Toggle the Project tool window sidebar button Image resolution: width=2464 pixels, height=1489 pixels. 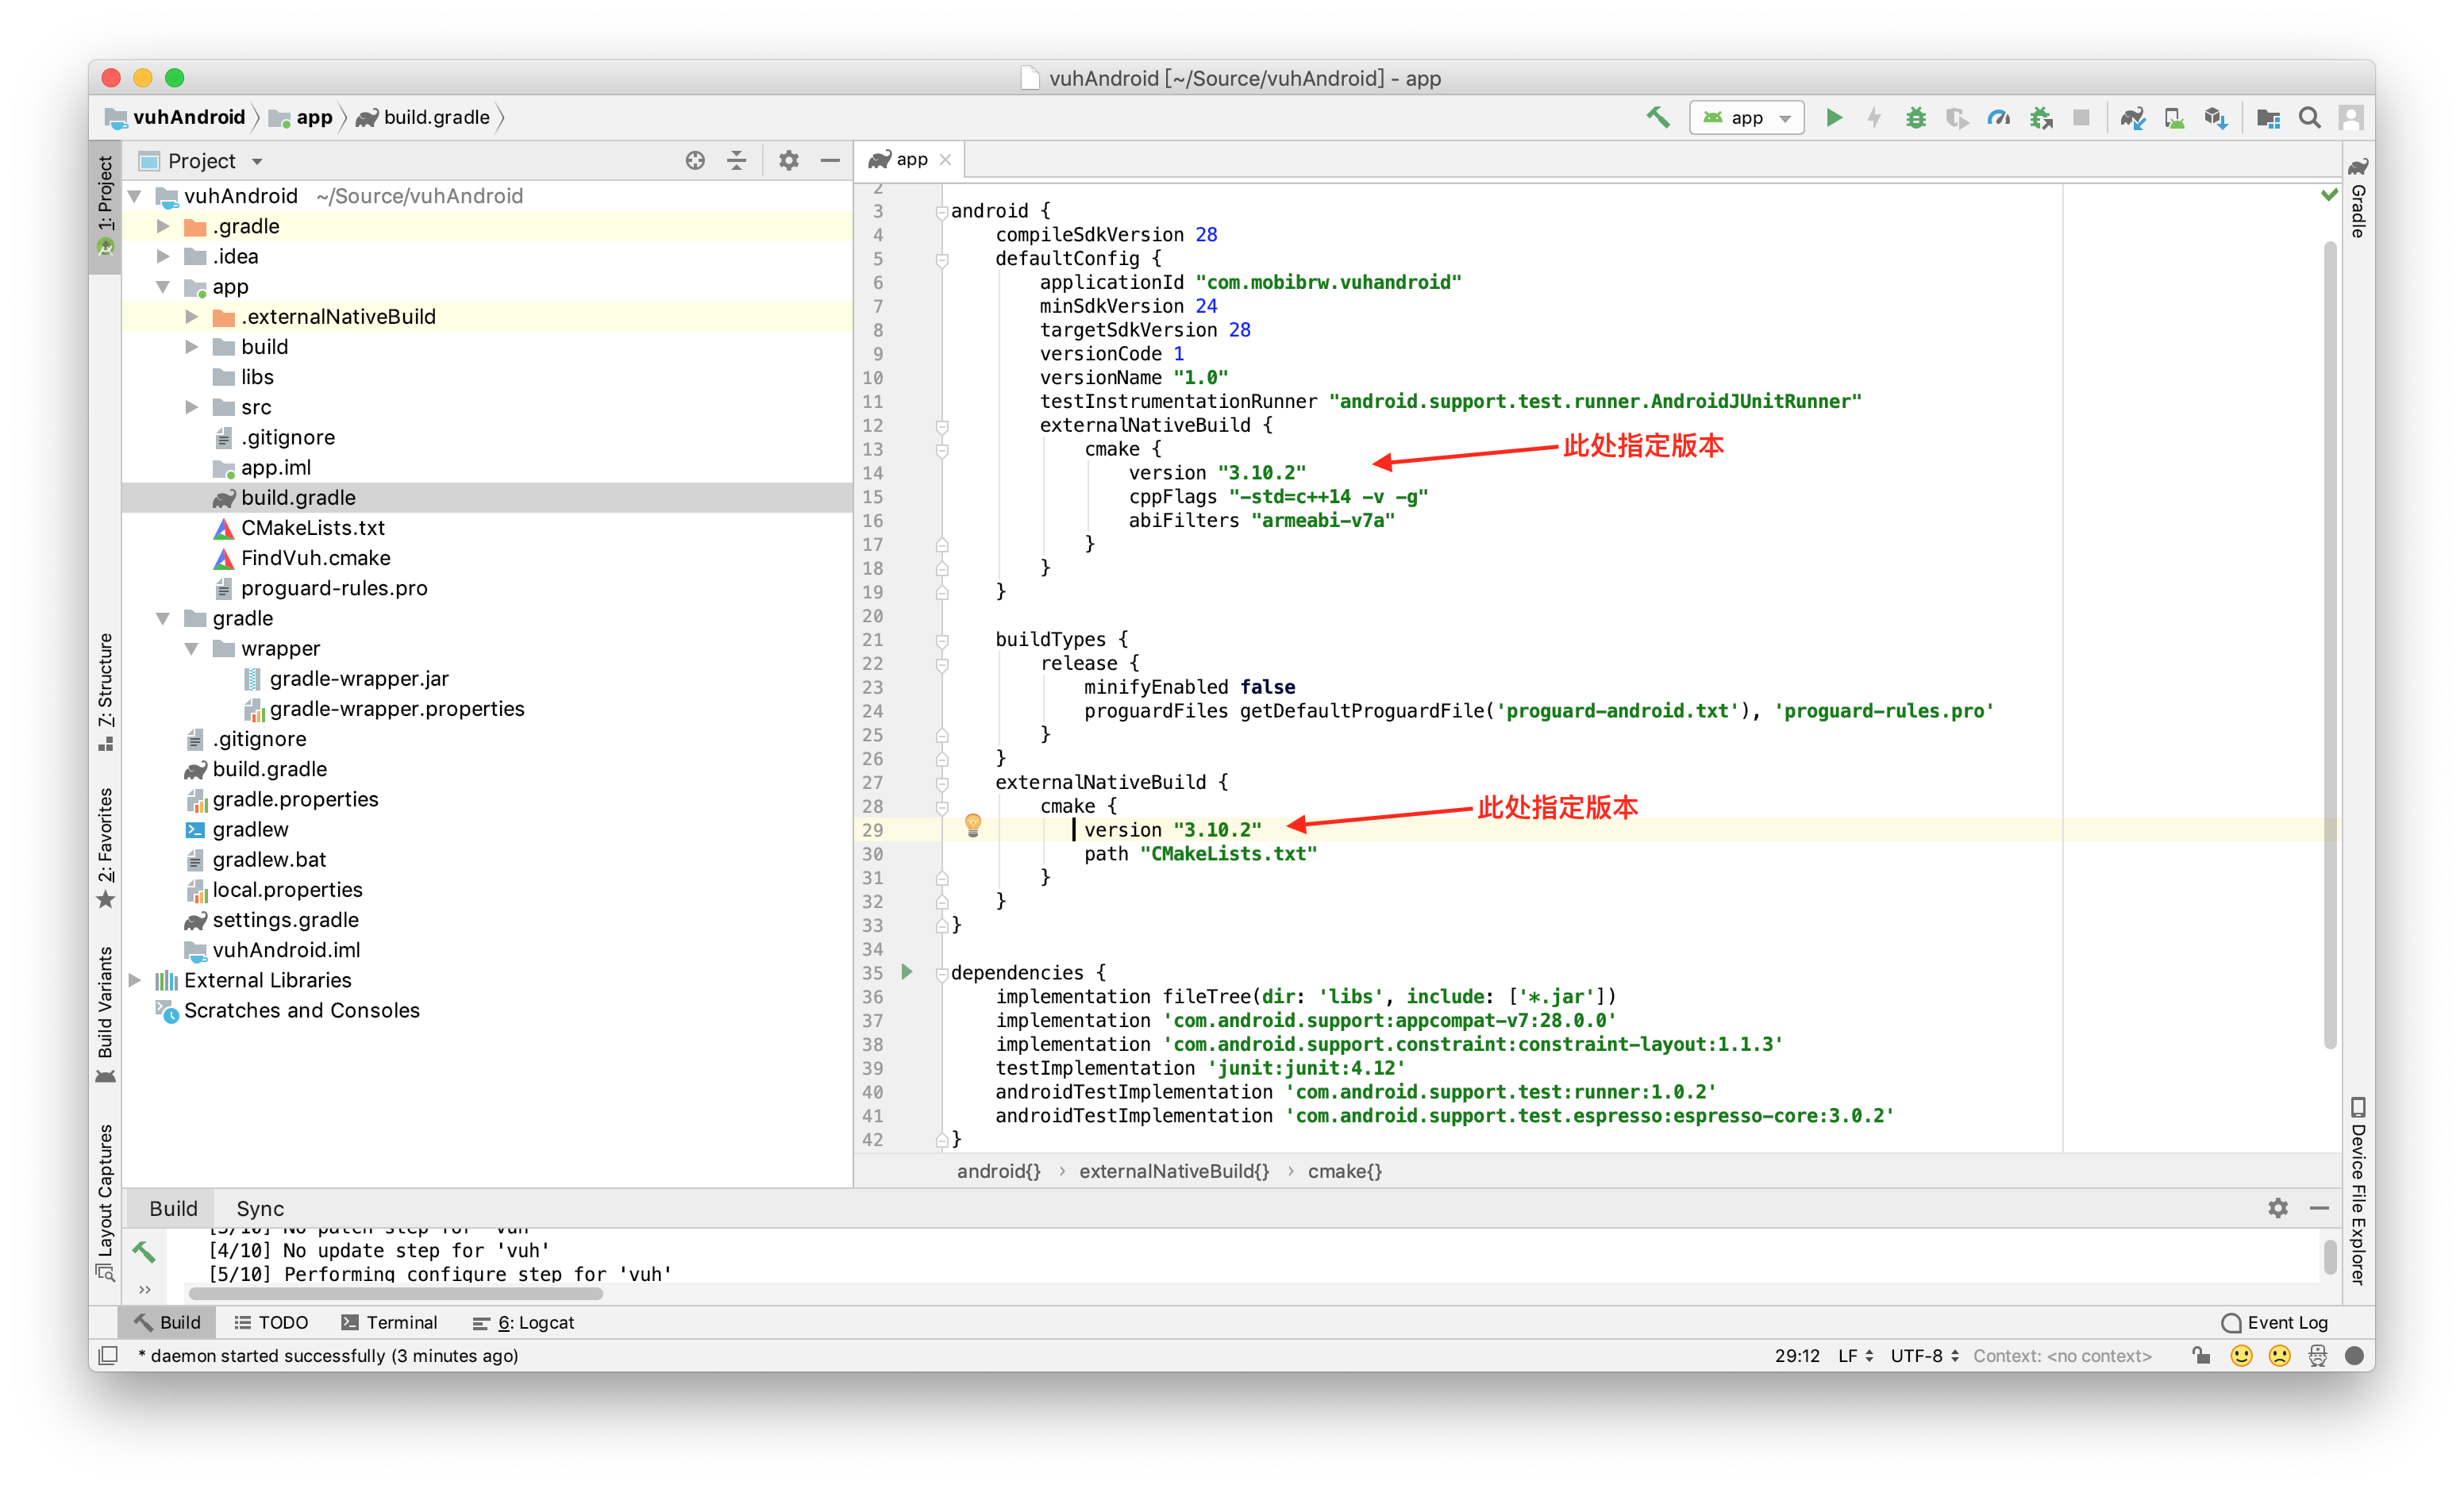point(105,205)
